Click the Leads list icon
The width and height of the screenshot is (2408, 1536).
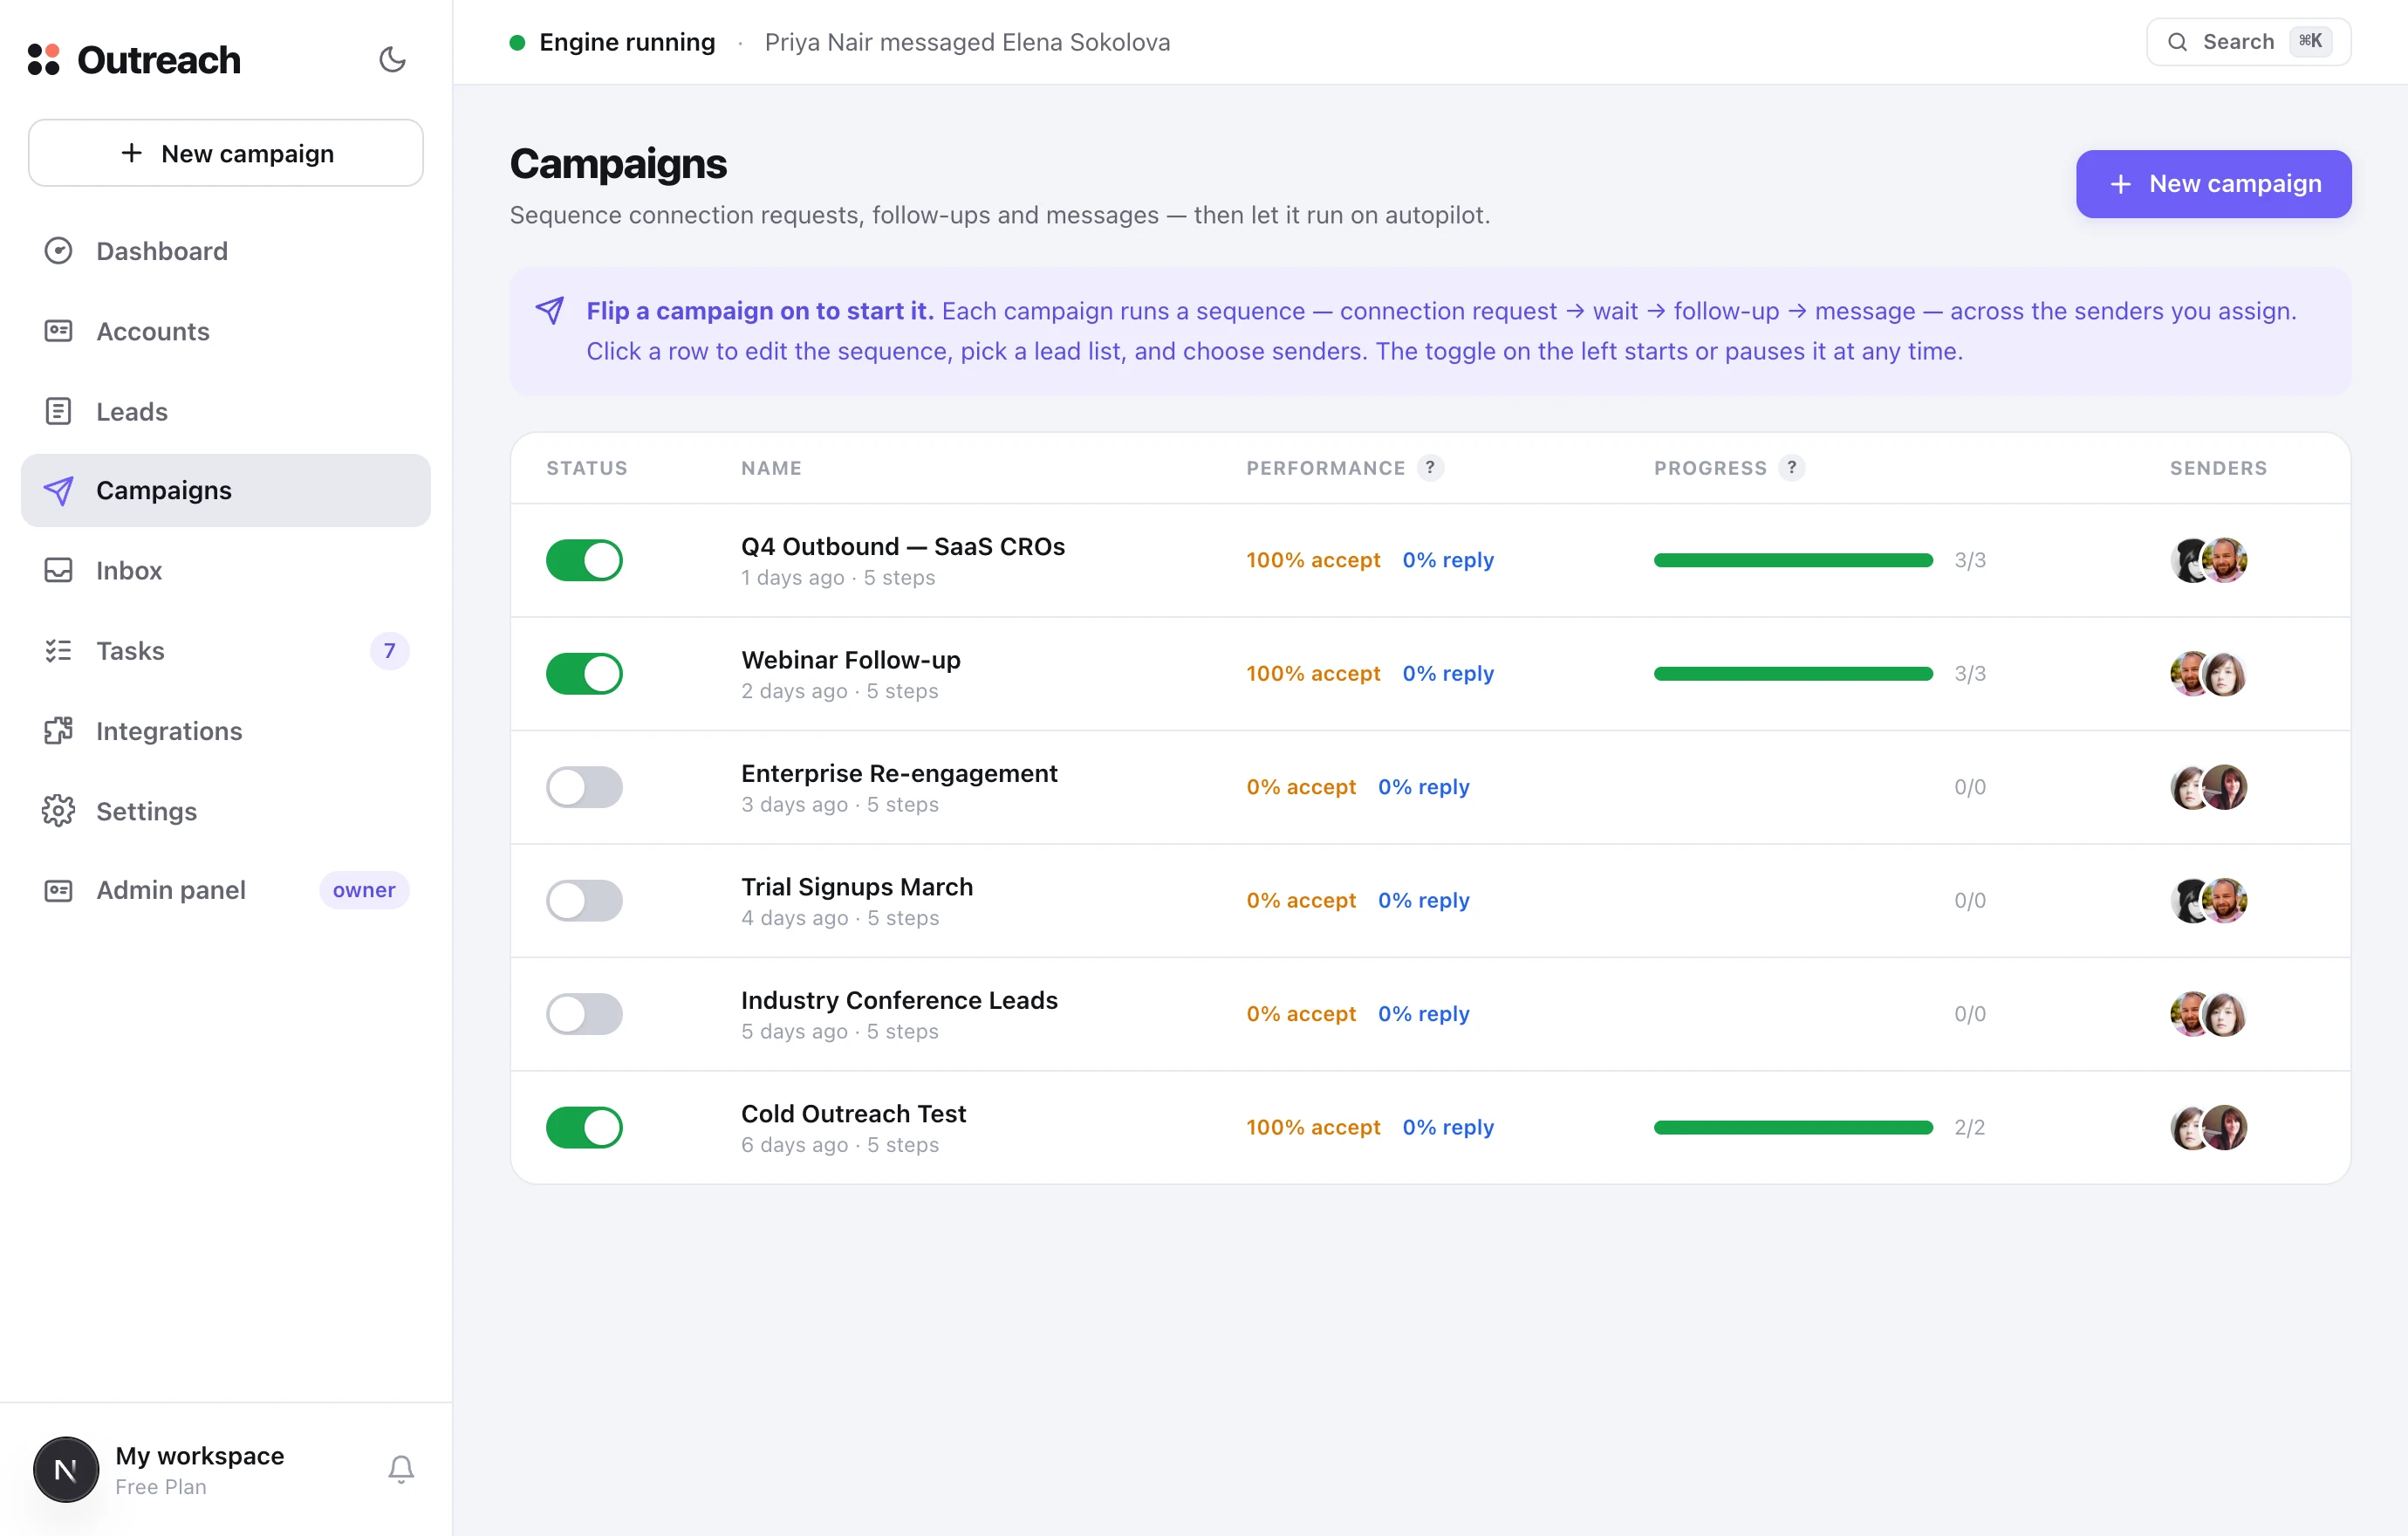click(x=58, y=411)
